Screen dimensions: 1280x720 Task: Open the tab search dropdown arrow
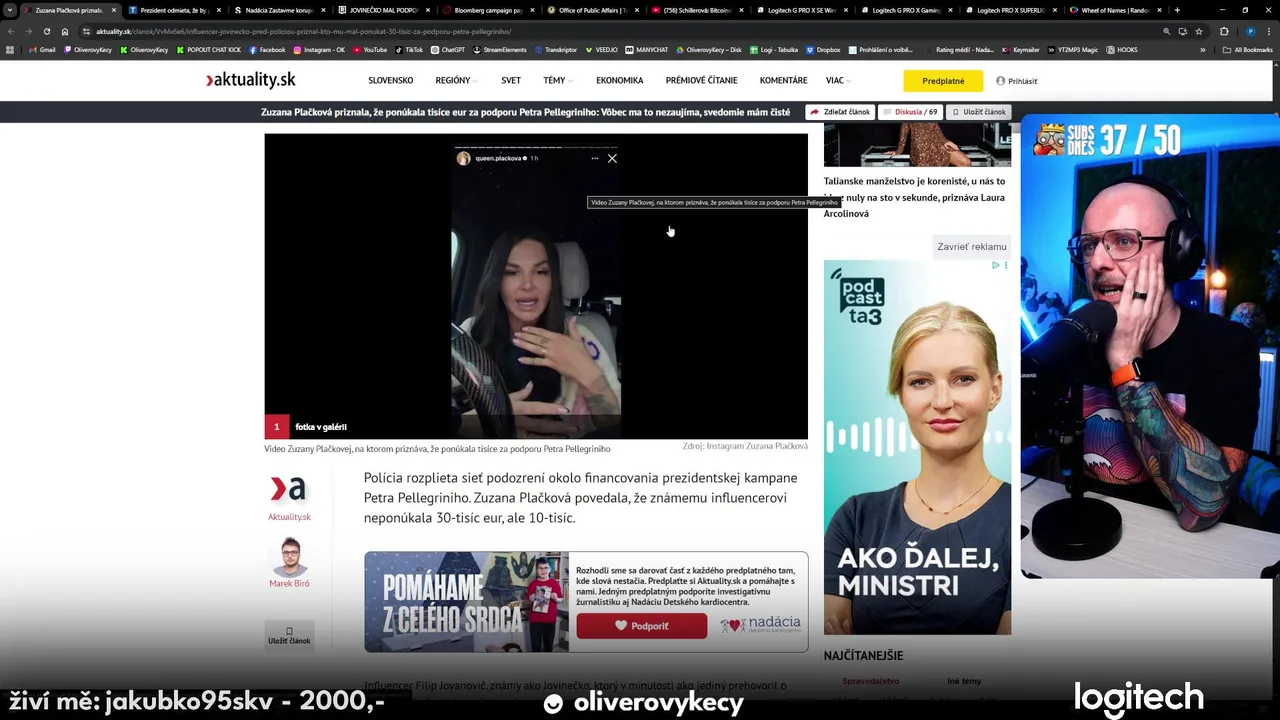[10, 10]
